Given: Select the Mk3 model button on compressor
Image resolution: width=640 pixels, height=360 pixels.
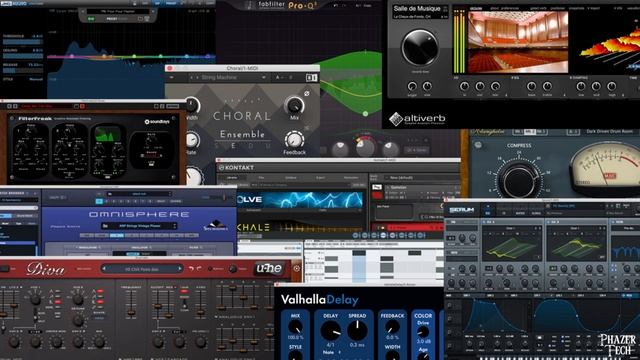Looking at the screenshot, I should (541, 132).
